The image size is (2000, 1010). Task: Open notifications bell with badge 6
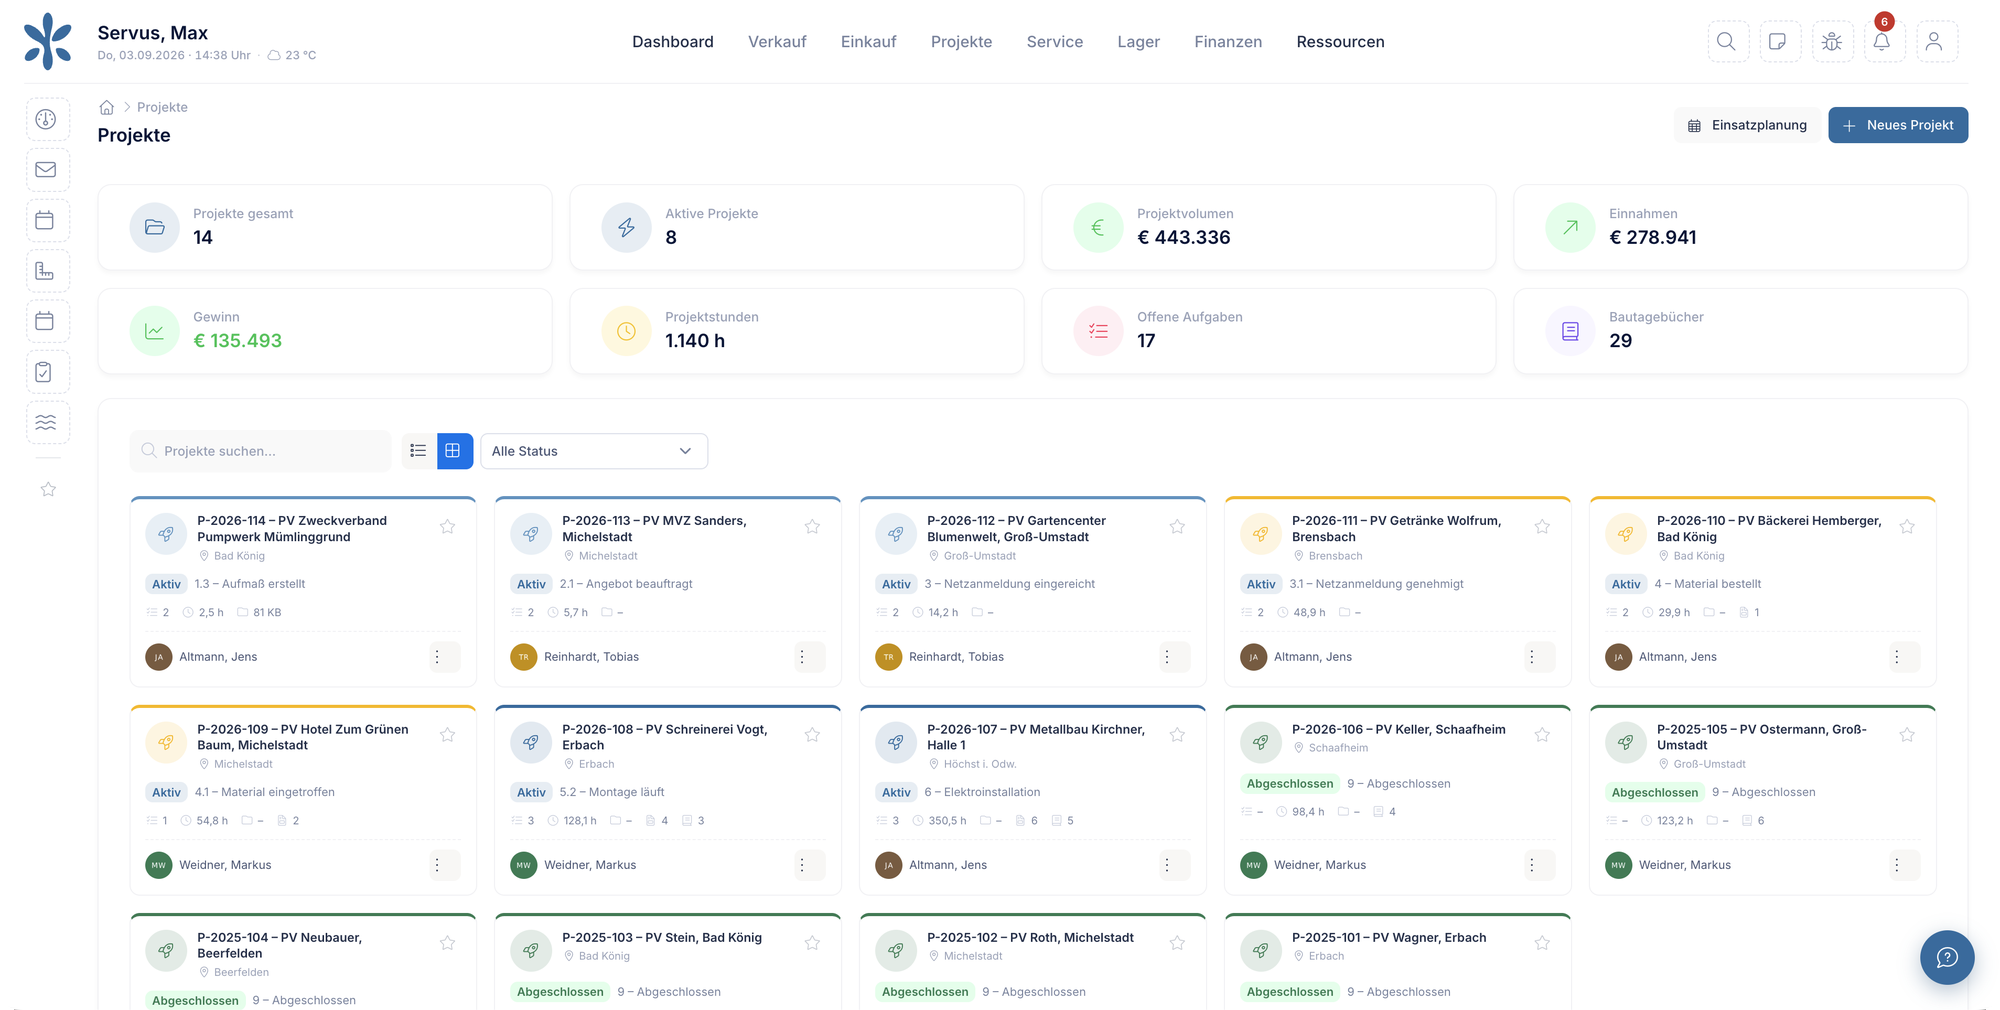pyautogui.click(x=1882, y=41)
